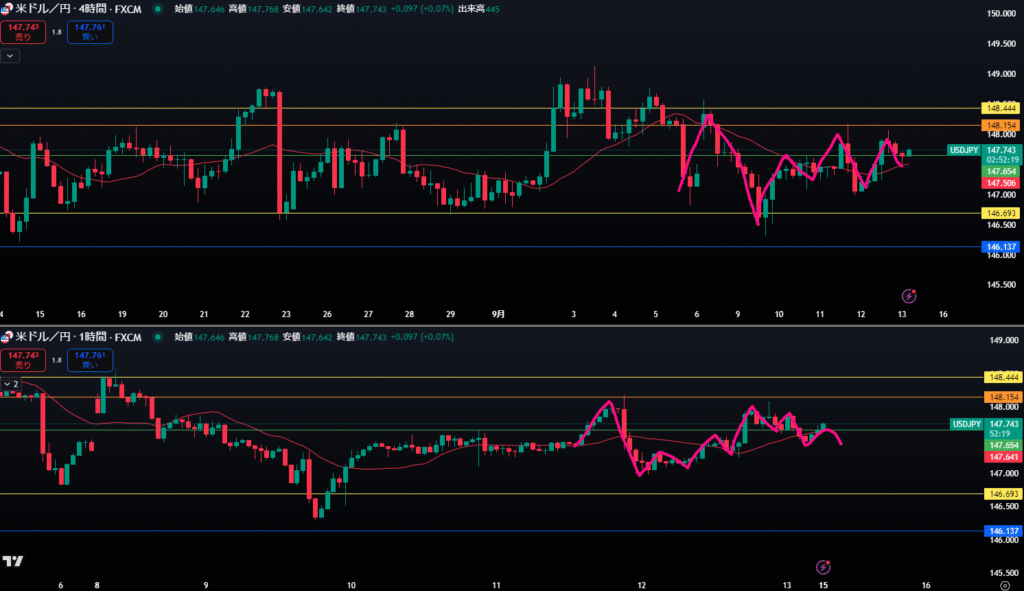Viewport: 1024px width, 591px height.
Task: Click the 149.000 label on the 1時間 price scale
Action: 1004,340
